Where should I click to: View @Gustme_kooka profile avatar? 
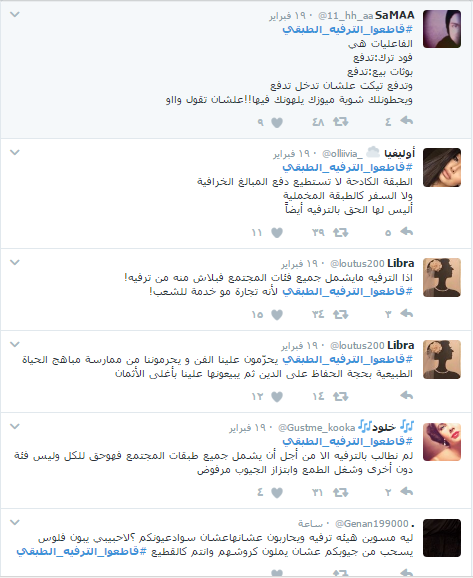pyautogui.click(x=442, y=442)
